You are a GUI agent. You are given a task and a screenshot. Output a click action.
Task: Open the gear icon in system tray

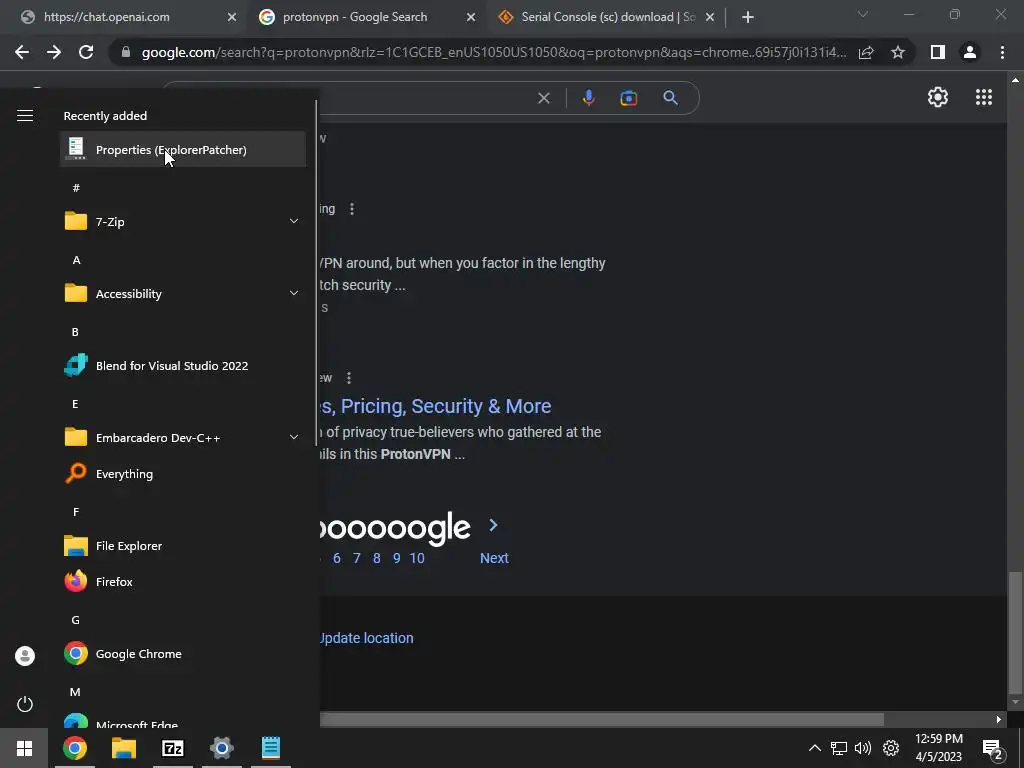pyautogui.click(x=891, y=748)
